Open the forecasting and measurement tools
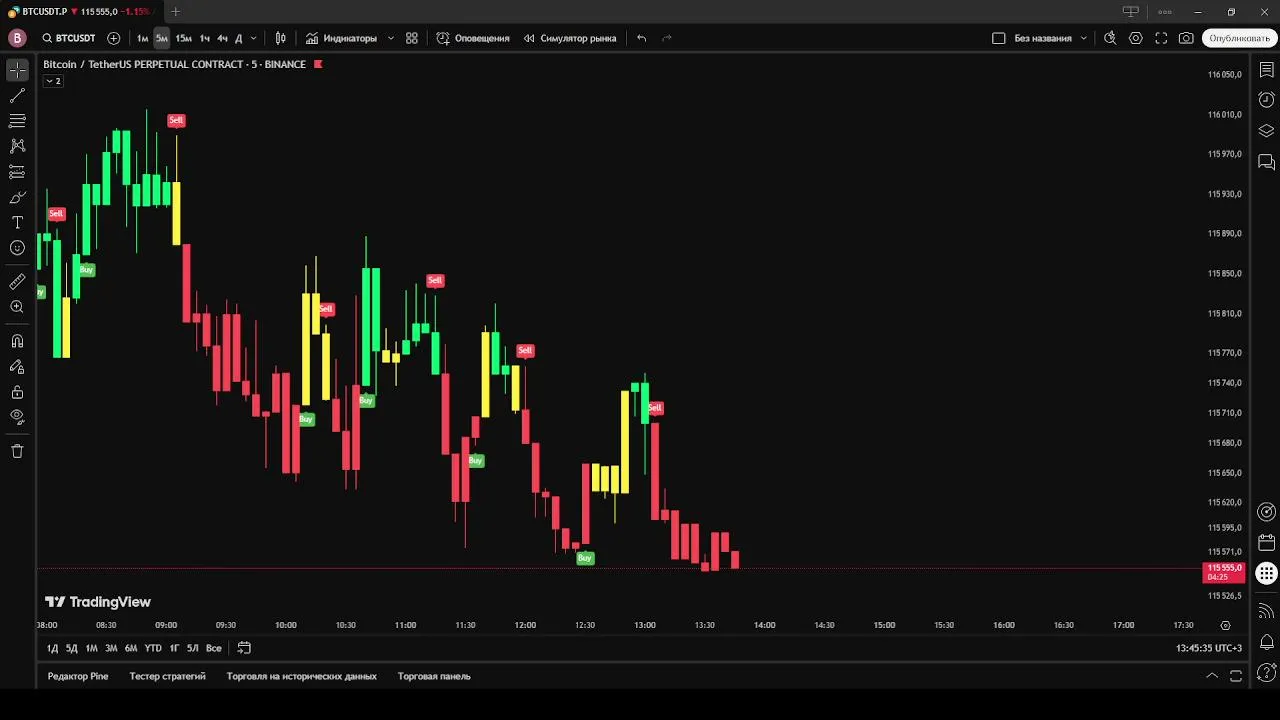This screenshot has height=720, width=1280. [17, 172]
